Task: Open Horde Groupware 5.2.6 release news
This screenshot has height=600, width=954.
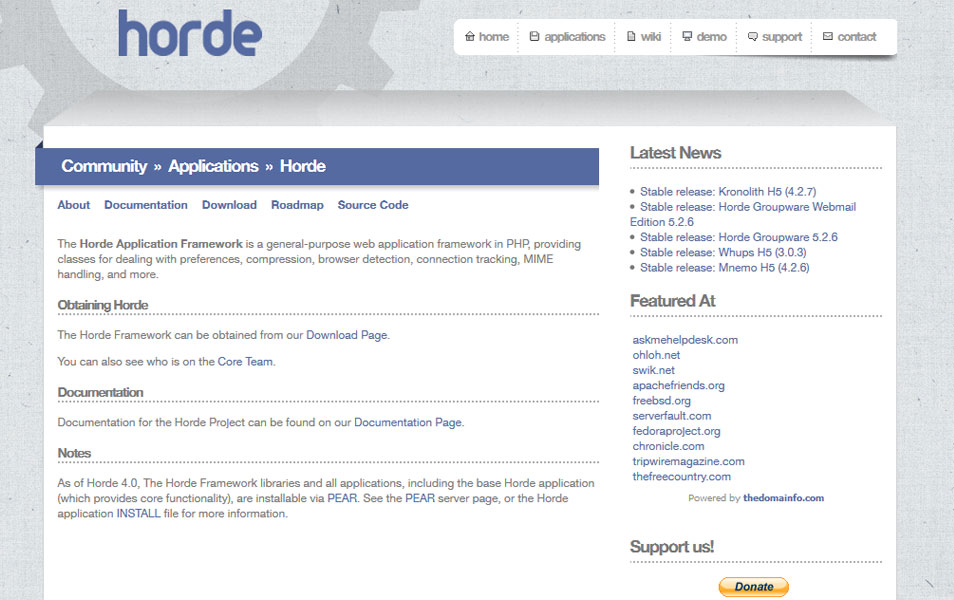Action: point(739,237)
